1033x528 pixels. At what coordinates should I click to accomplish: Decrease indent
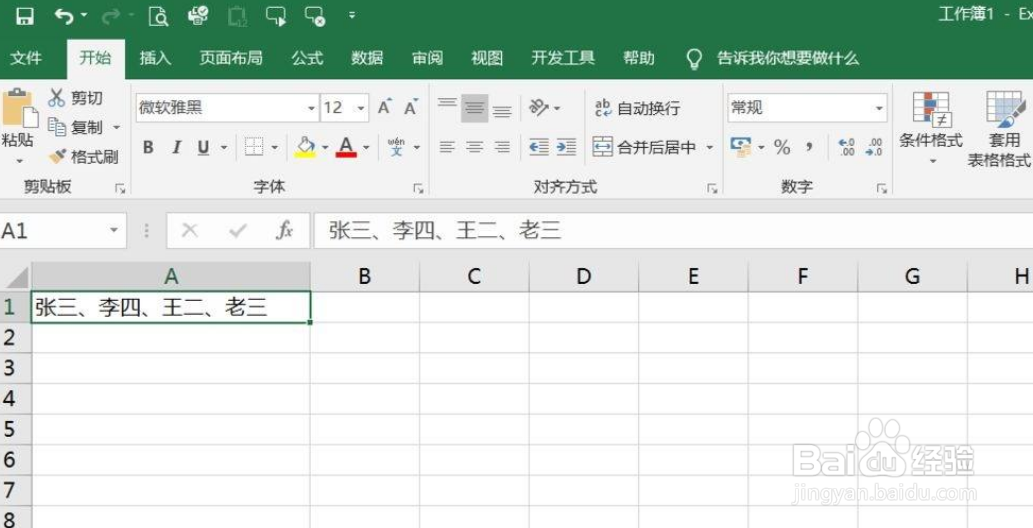[x=539, y=147]
